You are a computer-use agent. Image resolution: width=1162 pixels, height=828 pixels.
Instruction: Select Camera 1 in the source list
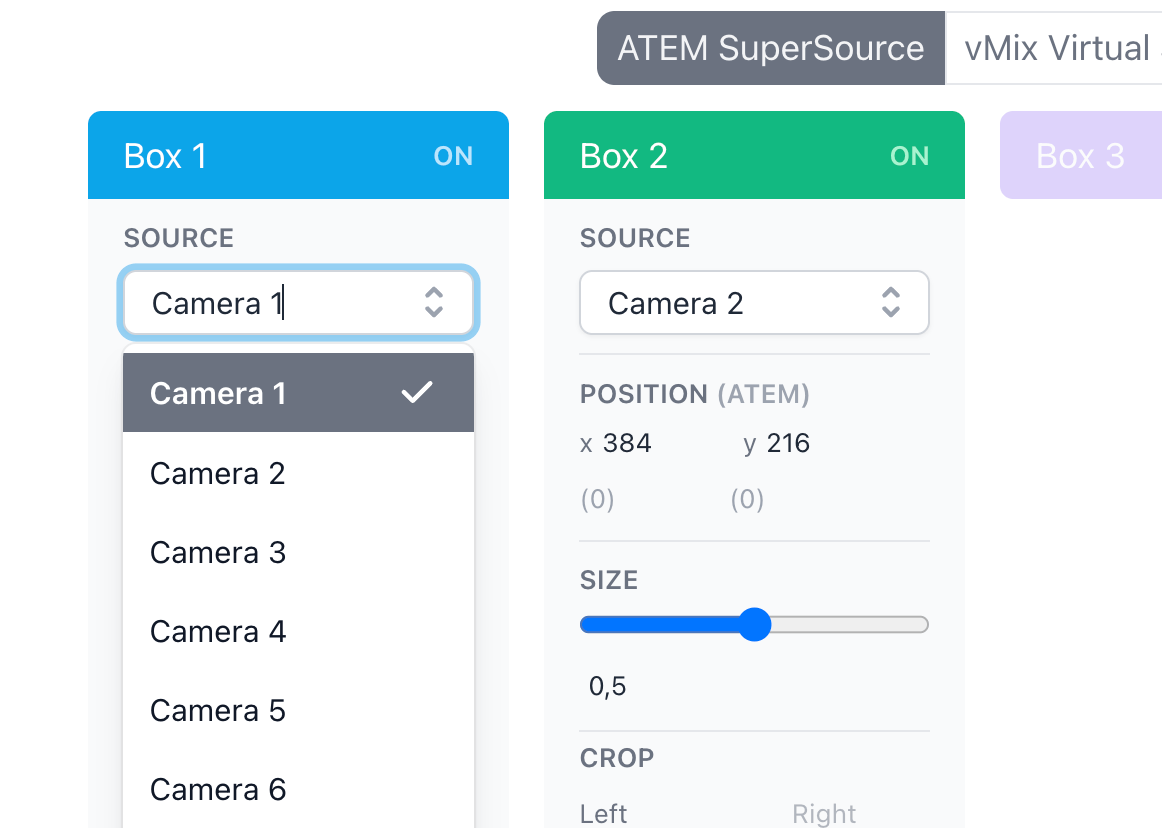pos(298,393)
